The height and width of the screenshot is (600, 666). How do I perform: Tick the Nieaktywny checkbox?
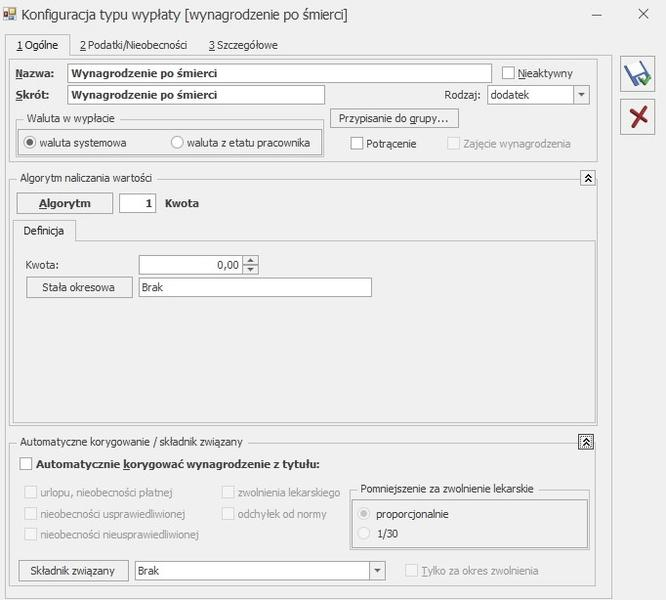508,73
